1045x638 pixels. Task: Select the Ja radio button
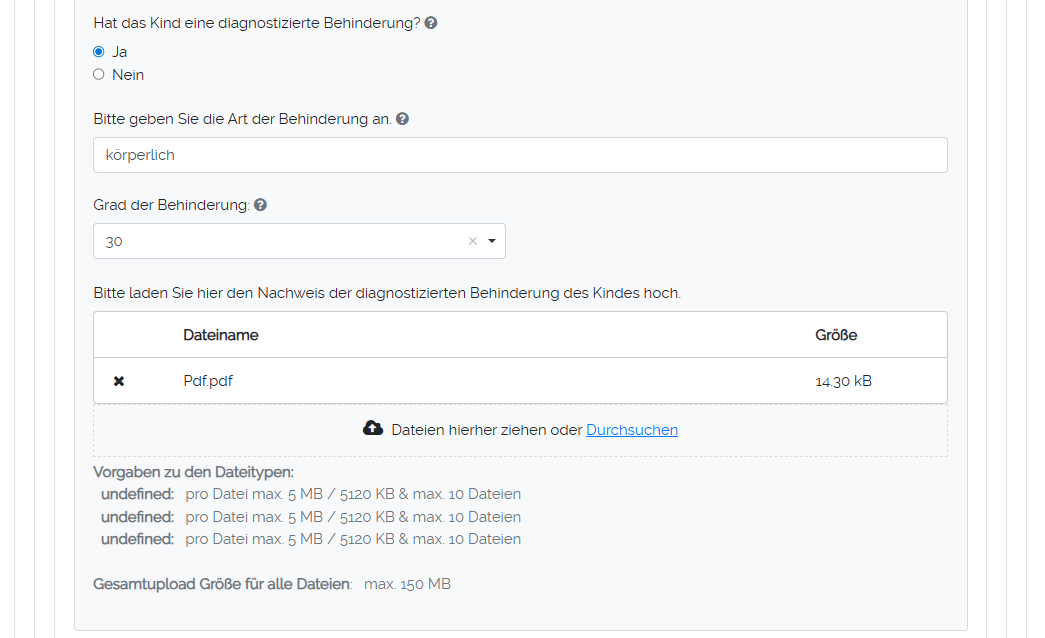click(99, 52)
